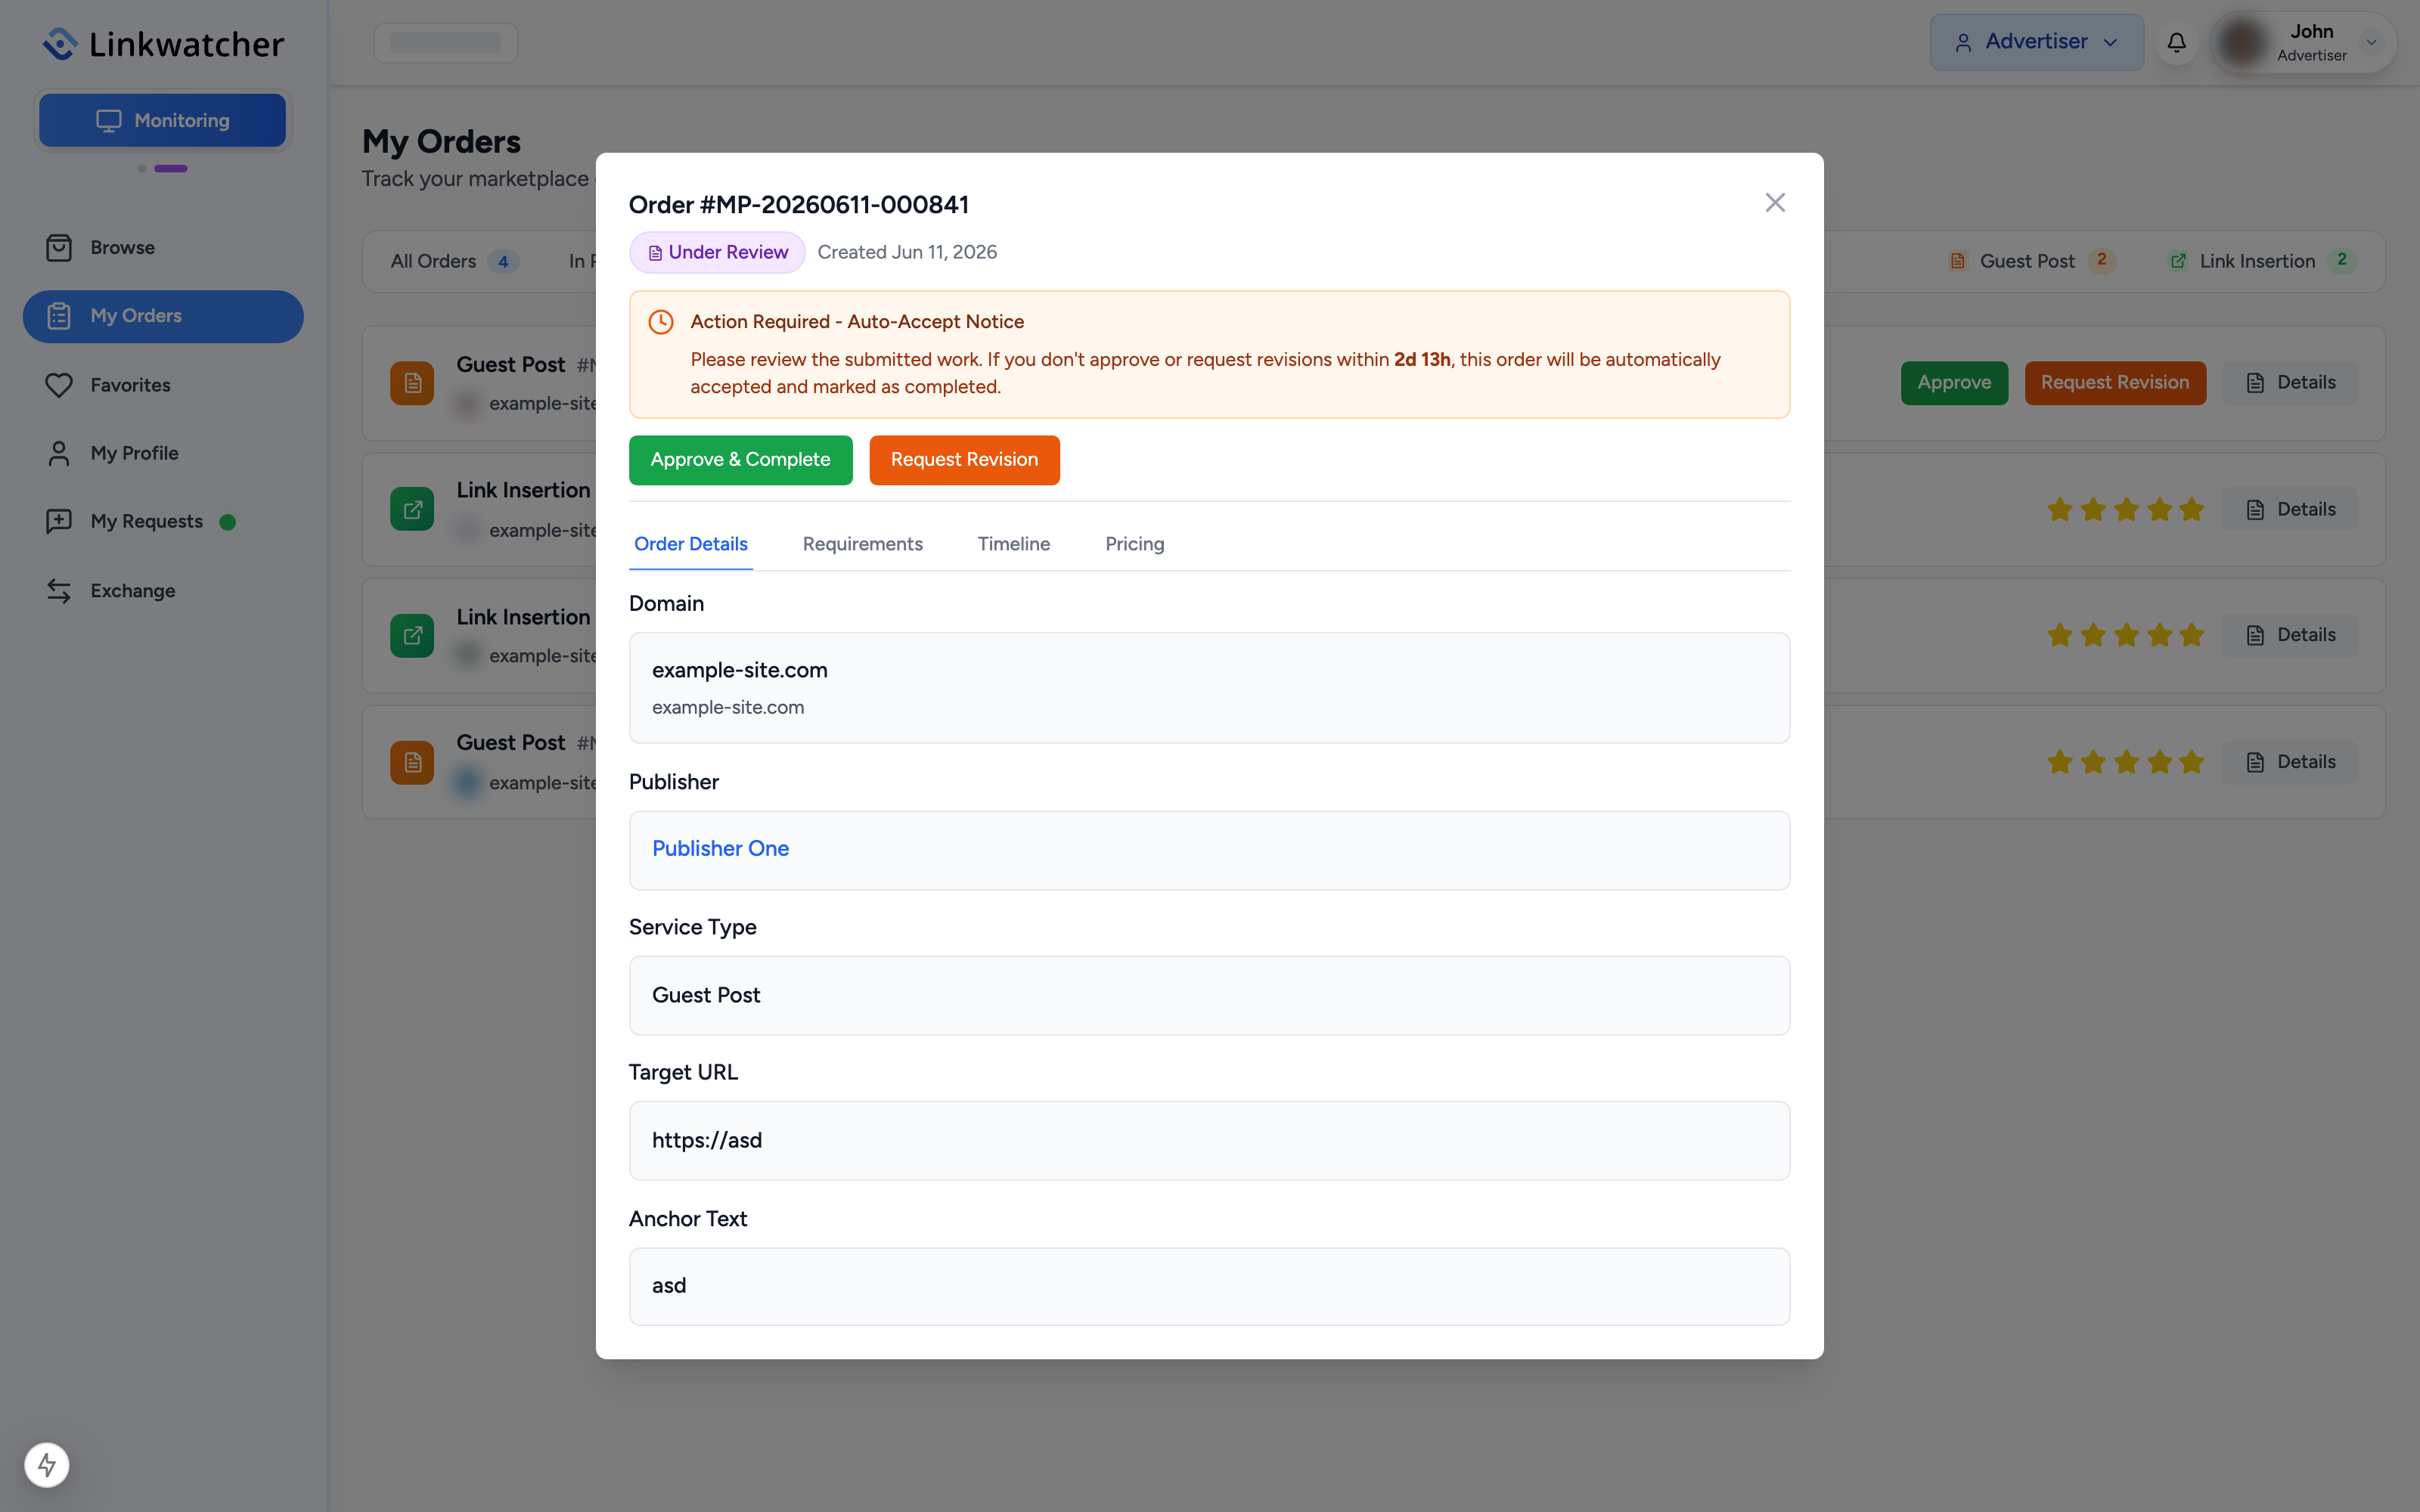The image size is (2420, 1512).
Task: Open Details for the second Link Insertion order
Action: pos(2290,635)
